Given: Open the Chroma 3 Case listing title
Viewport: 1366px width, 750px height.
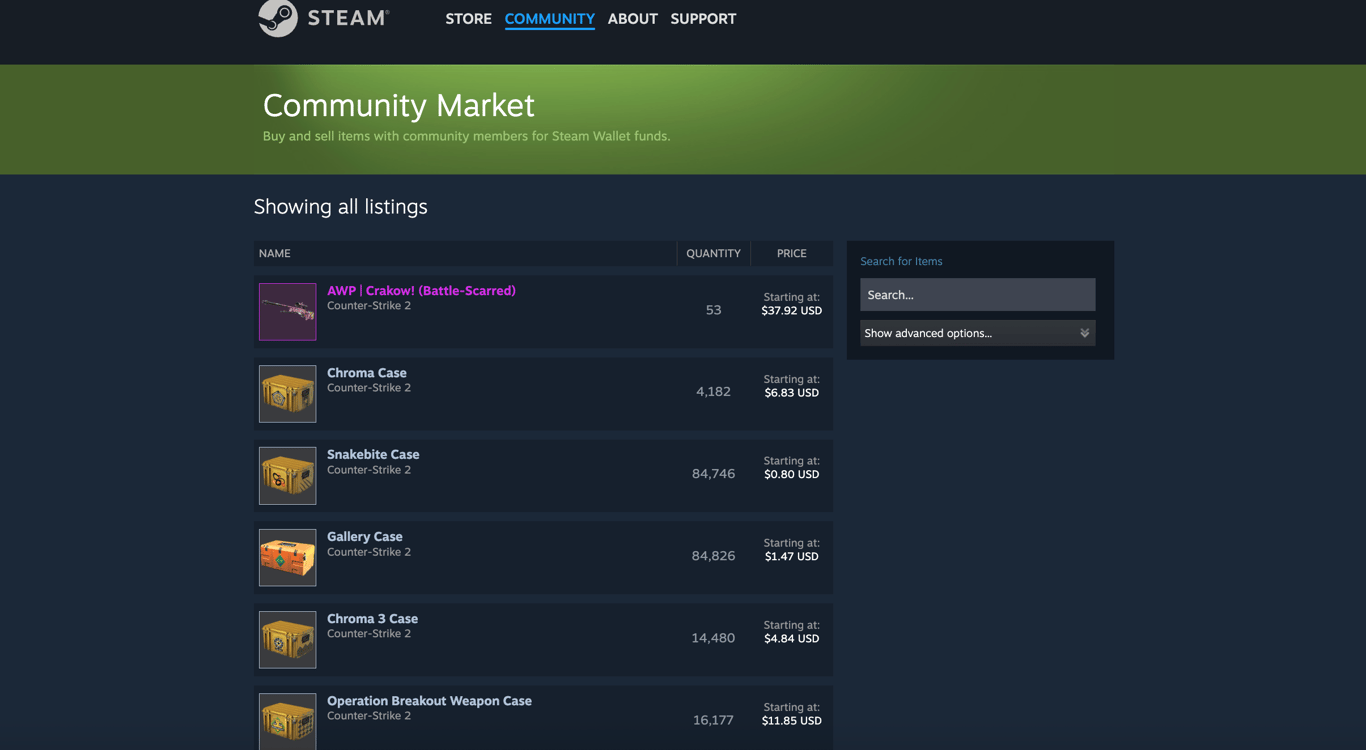Looking at the screenshot, I should [x=372, y=619].
